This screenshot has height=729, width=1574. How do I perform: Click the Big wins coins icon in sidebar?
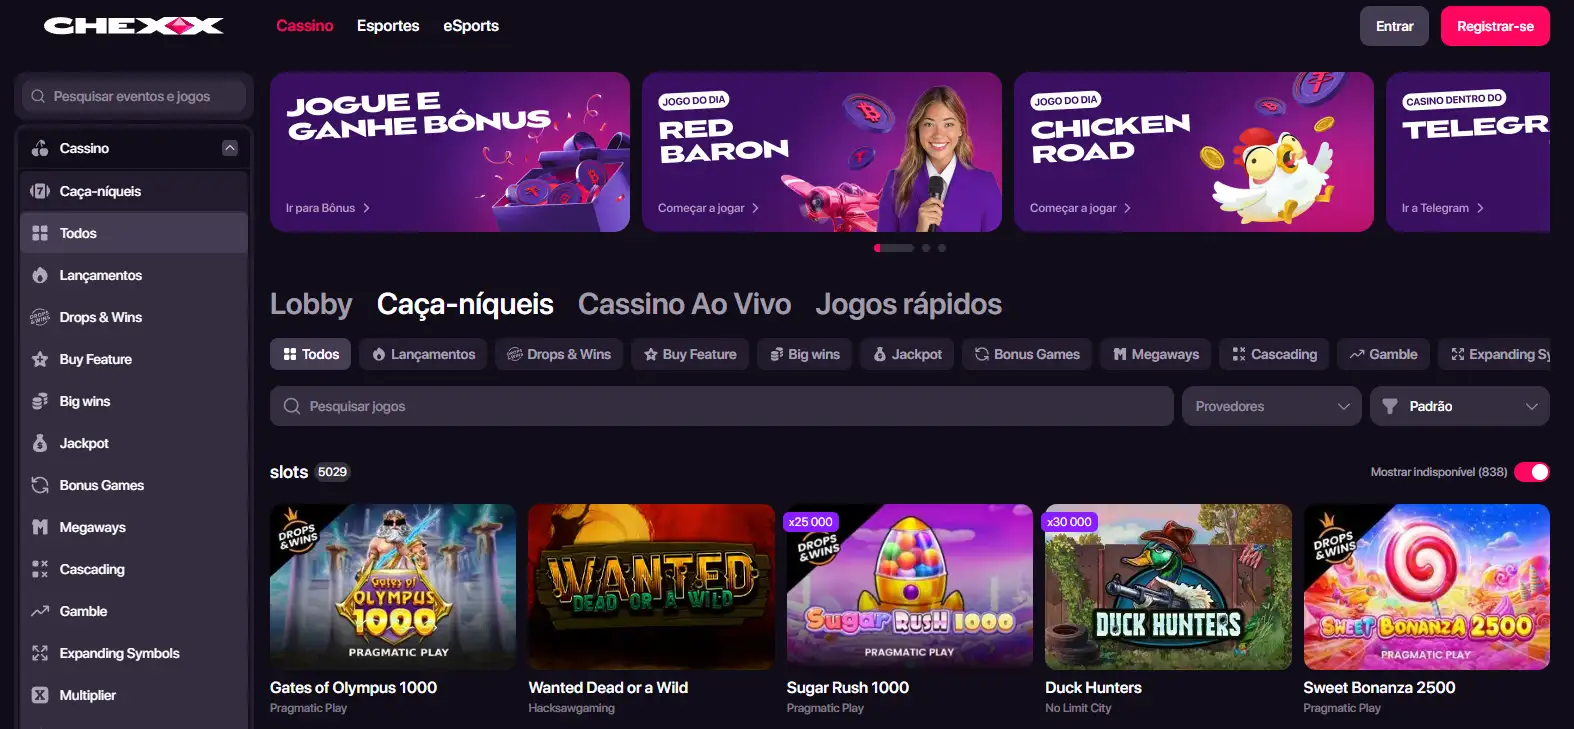tap(40, 401)
